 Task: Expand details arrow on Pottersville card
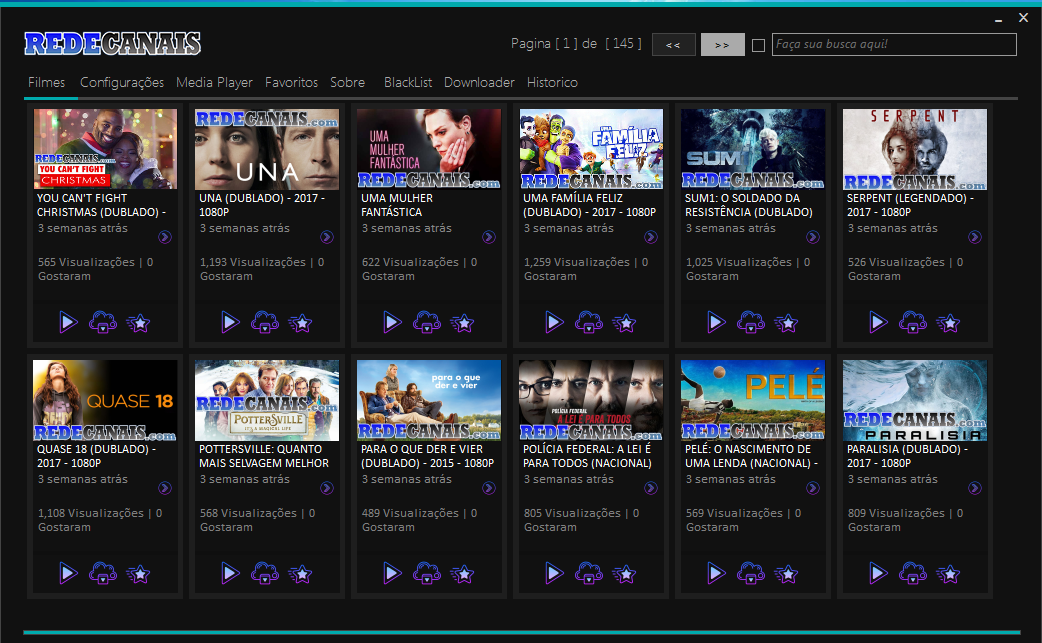(x=327, y=488)
